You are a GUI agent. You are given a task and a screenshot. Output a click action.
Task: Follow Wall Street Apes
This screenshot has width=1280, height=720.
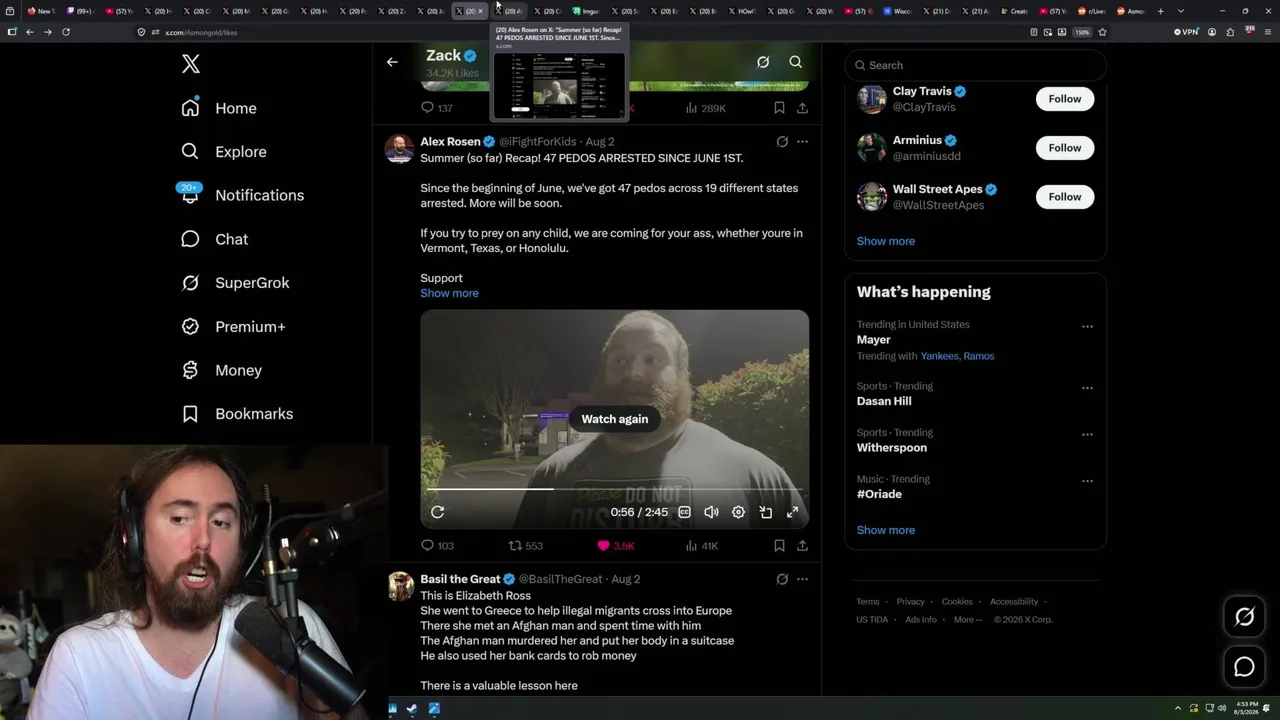click(1065, 197)
